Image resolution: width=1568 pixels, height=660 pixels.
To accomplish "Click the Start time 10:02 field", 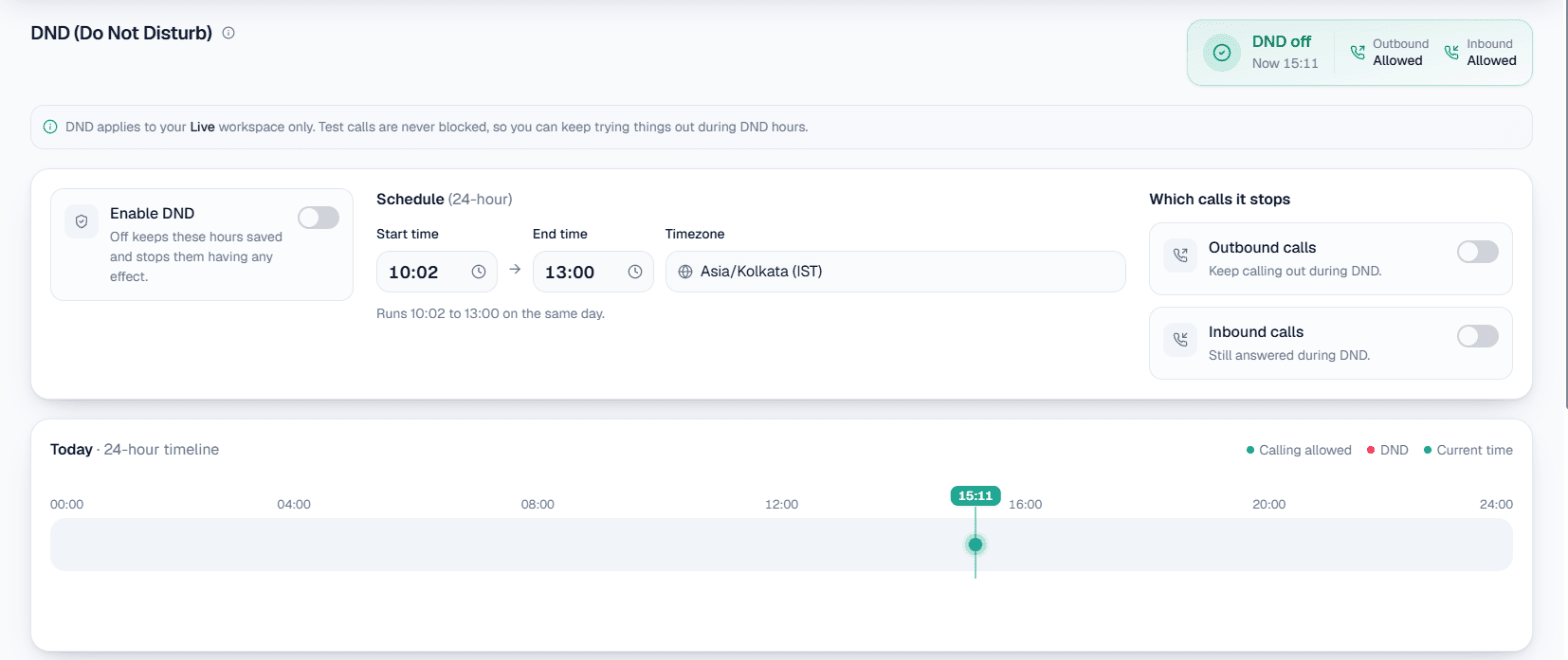I will [x=437, y=272].
